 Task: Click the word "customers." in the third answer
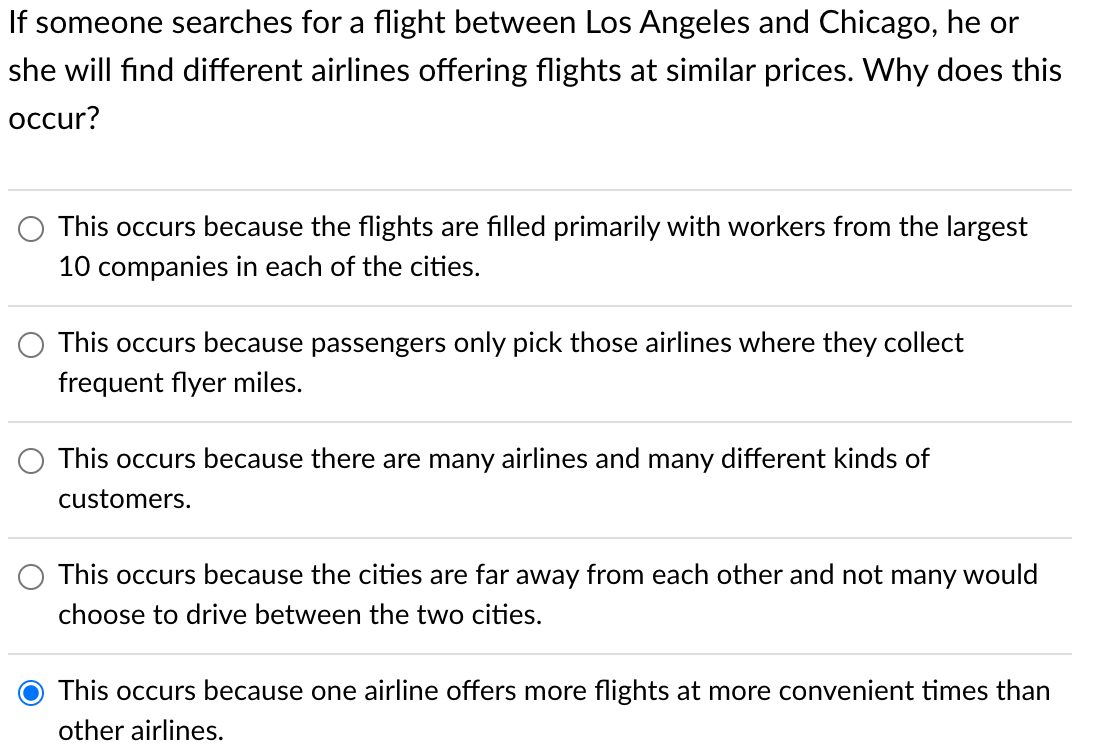click(125, 499)
